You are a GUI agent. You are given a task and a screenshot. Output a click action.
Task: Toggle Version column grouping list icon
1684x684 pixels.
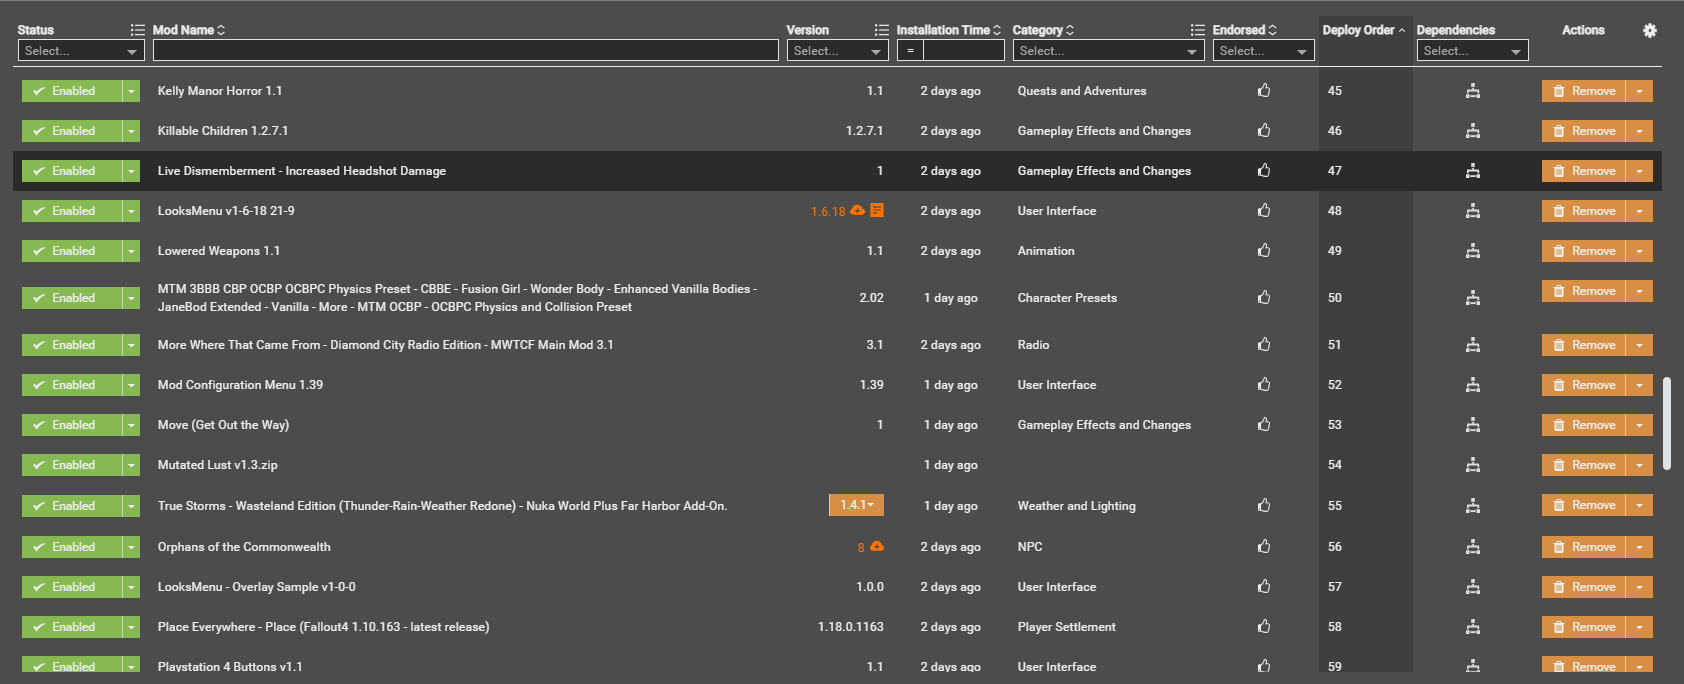(881, 30)
